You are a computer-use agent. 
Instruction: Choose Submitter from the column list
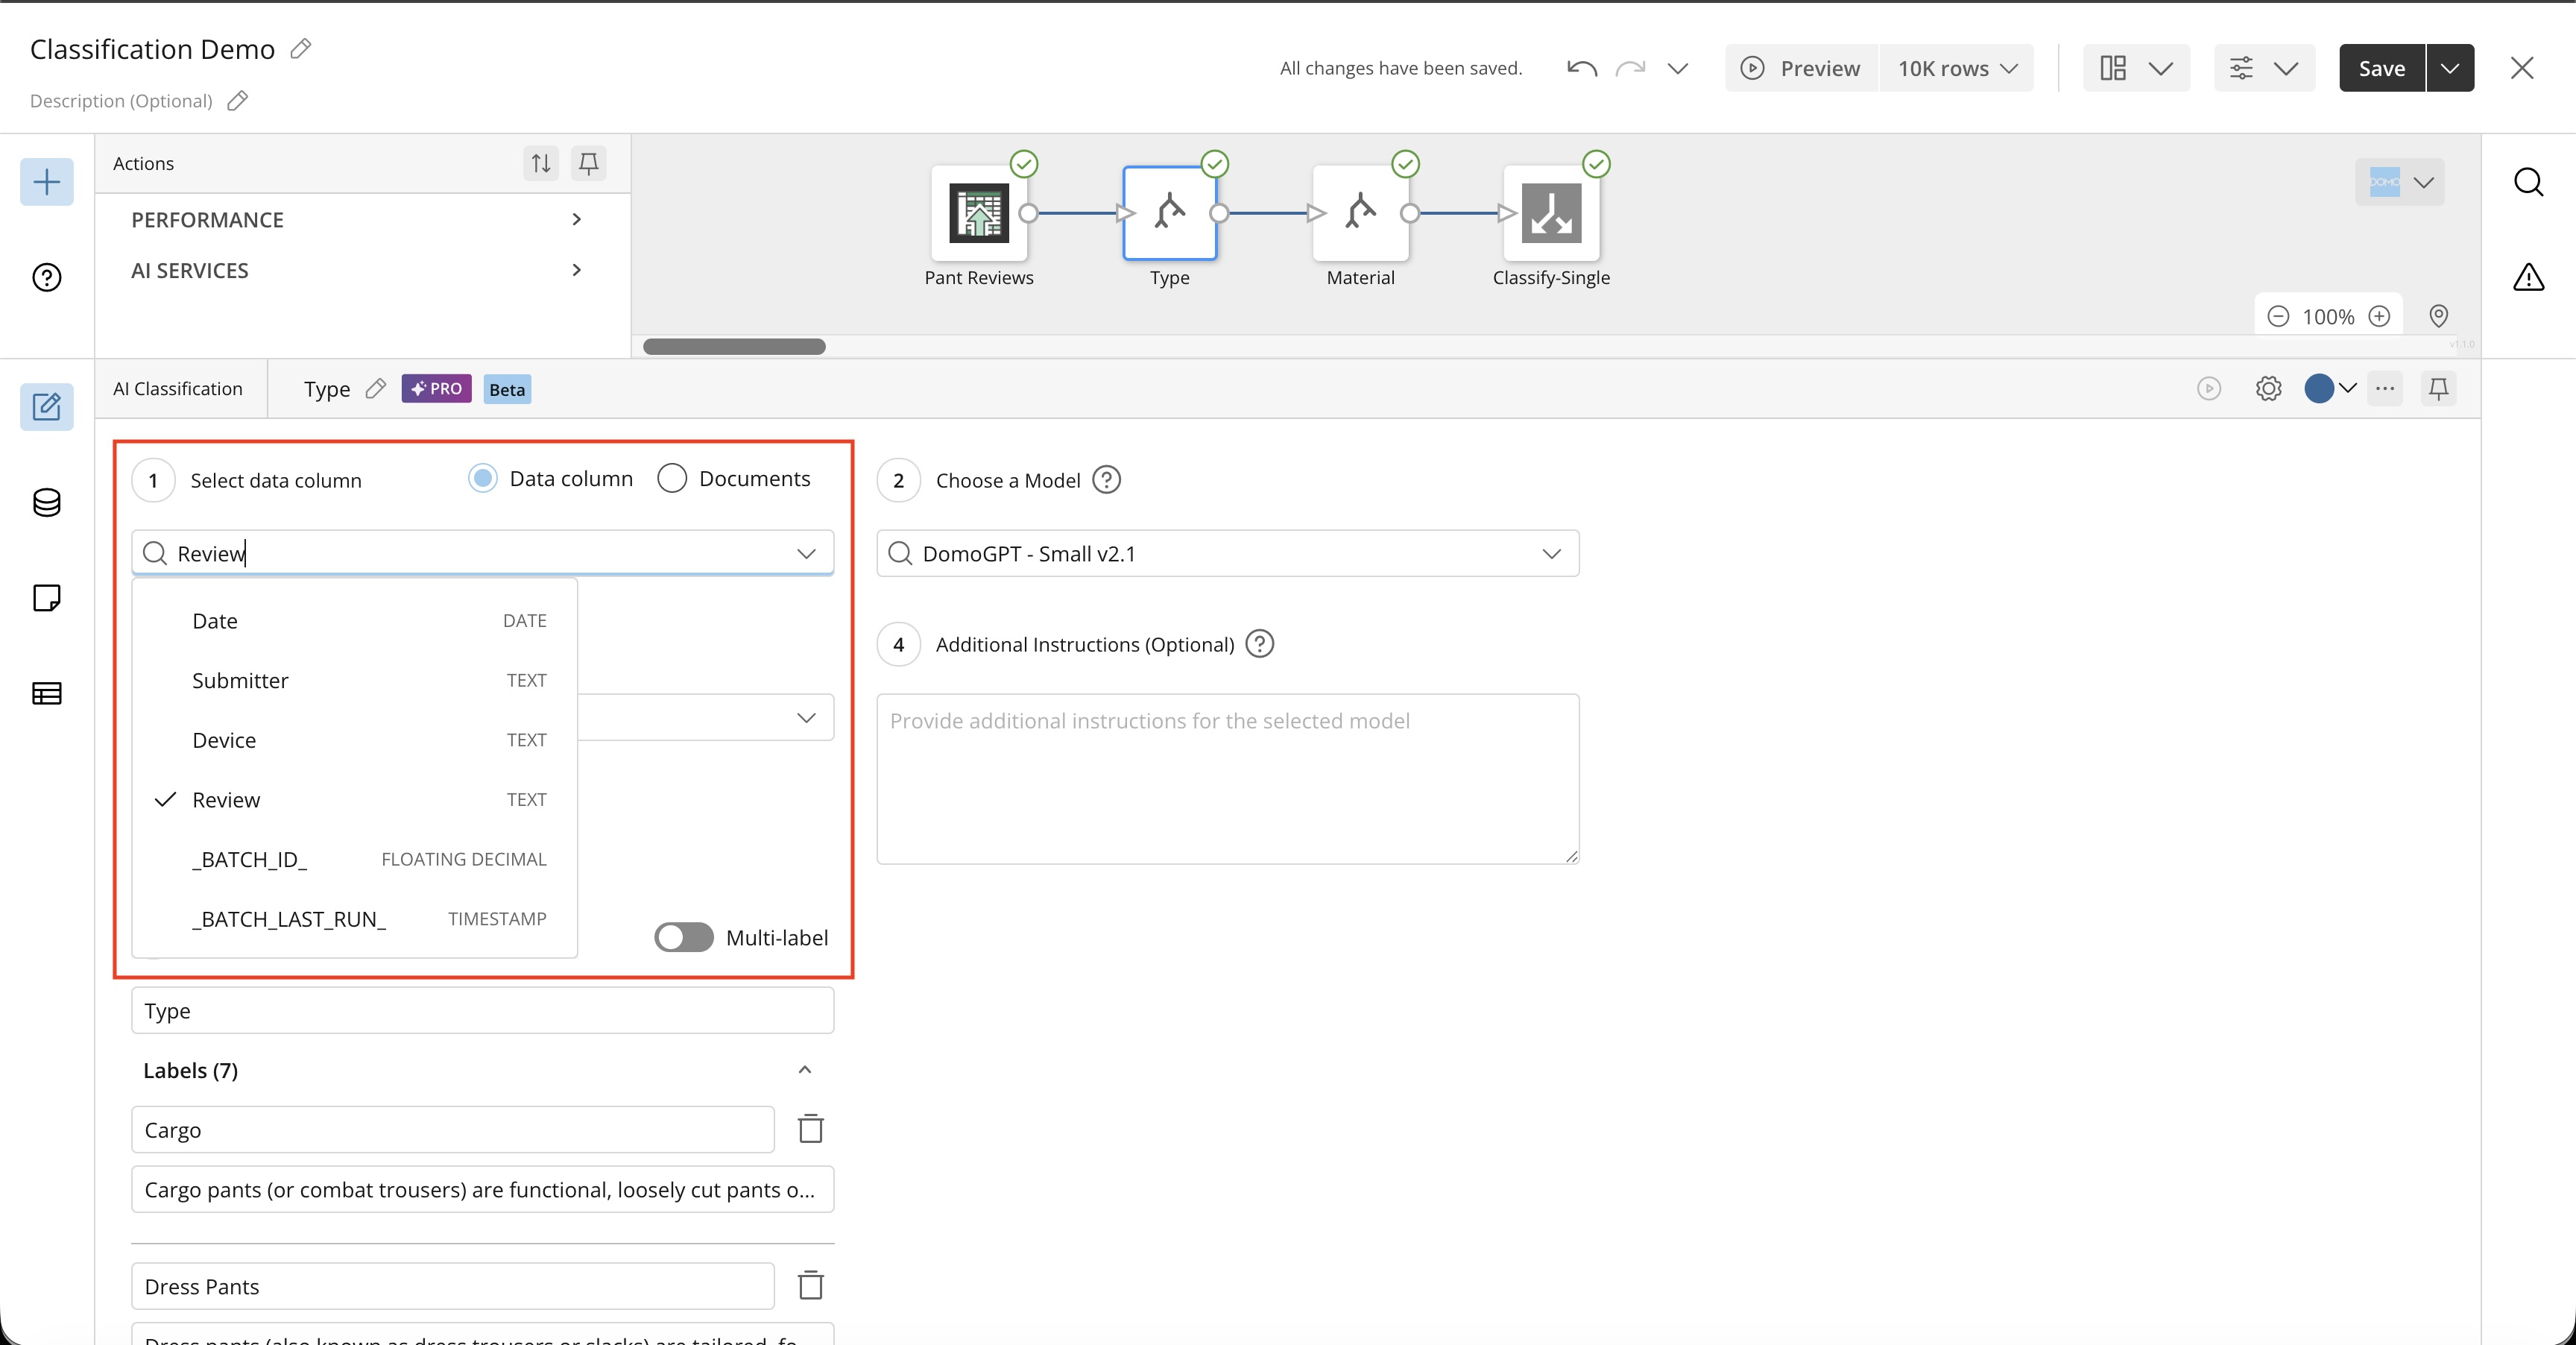pyautogui.click(x=355, y=680)
